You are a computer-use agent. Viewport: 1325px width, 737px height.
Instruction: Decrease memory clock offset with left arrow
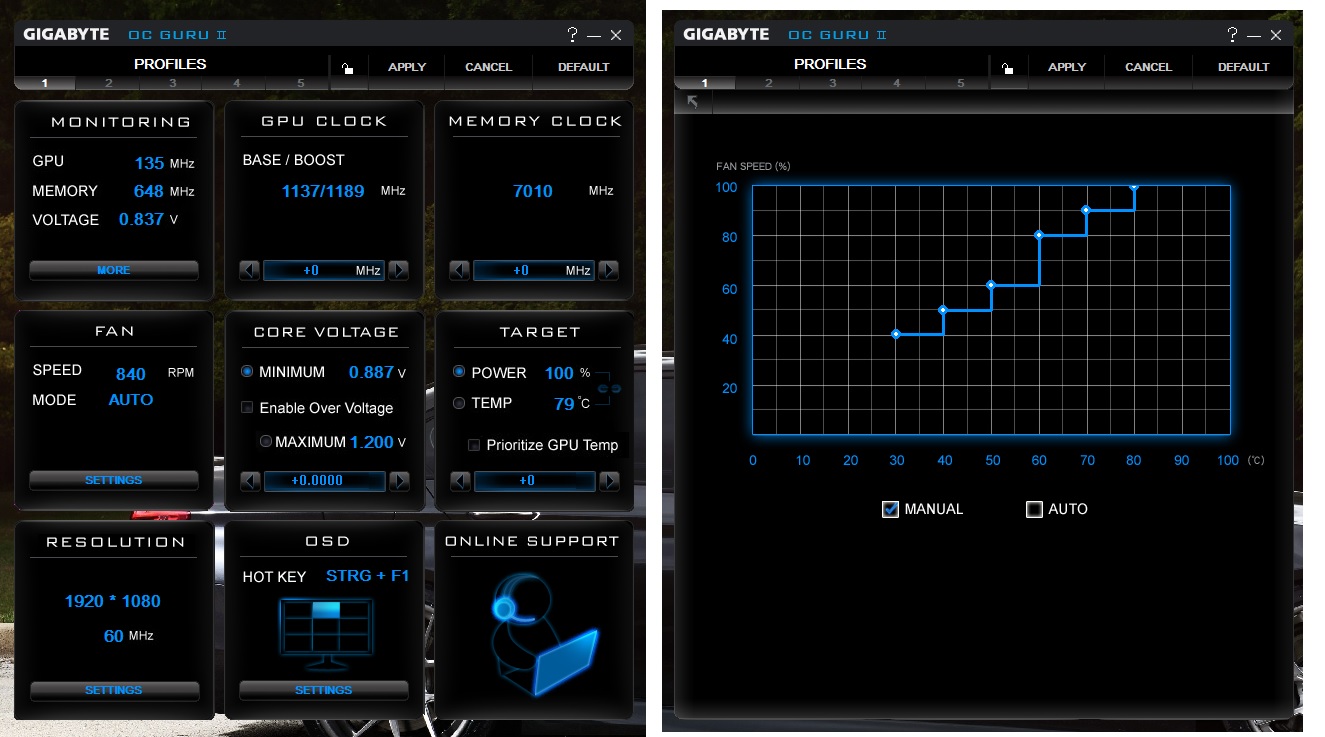click(460, 270)
